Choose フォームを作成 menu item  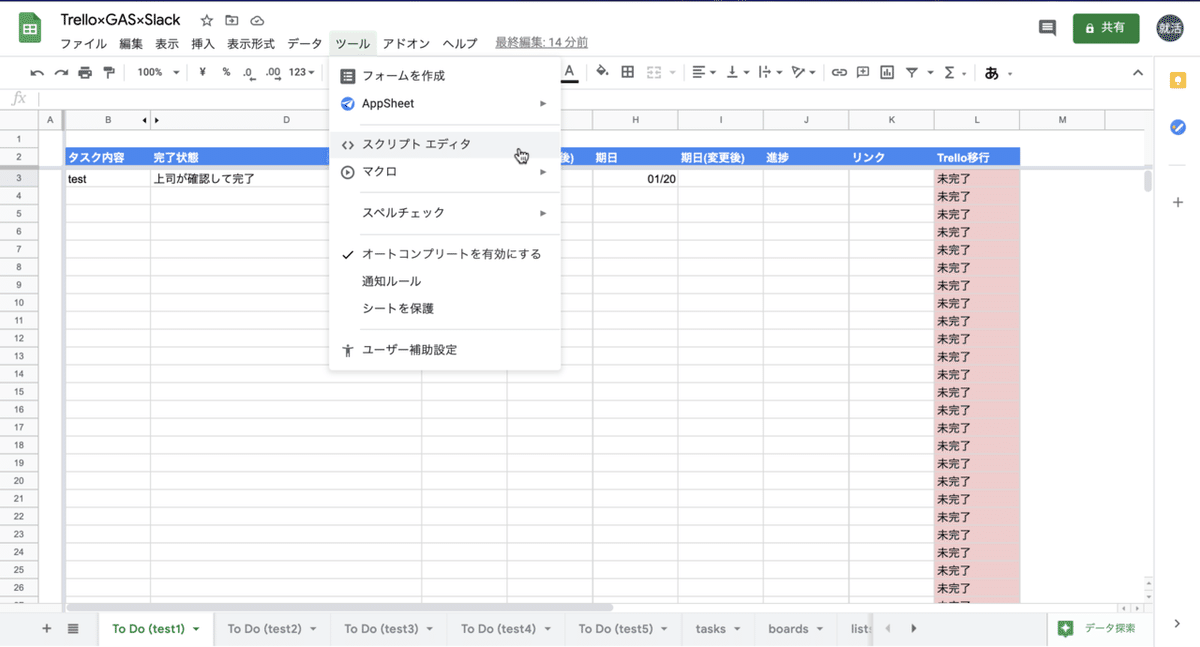pos(445,76)
